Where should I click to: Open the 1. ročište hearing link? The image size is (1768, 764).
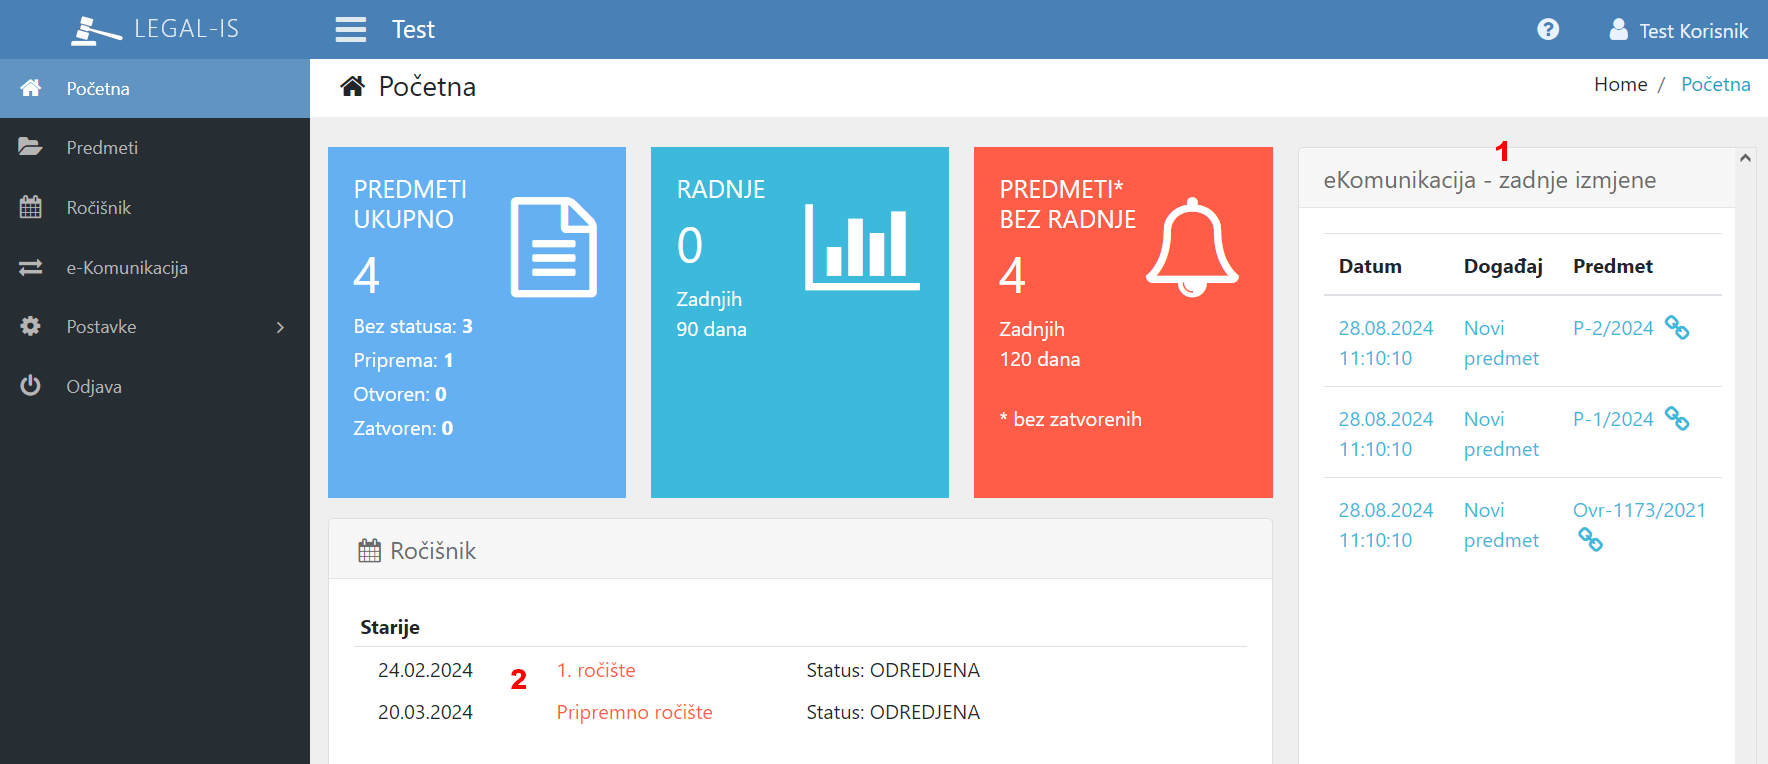596,670
